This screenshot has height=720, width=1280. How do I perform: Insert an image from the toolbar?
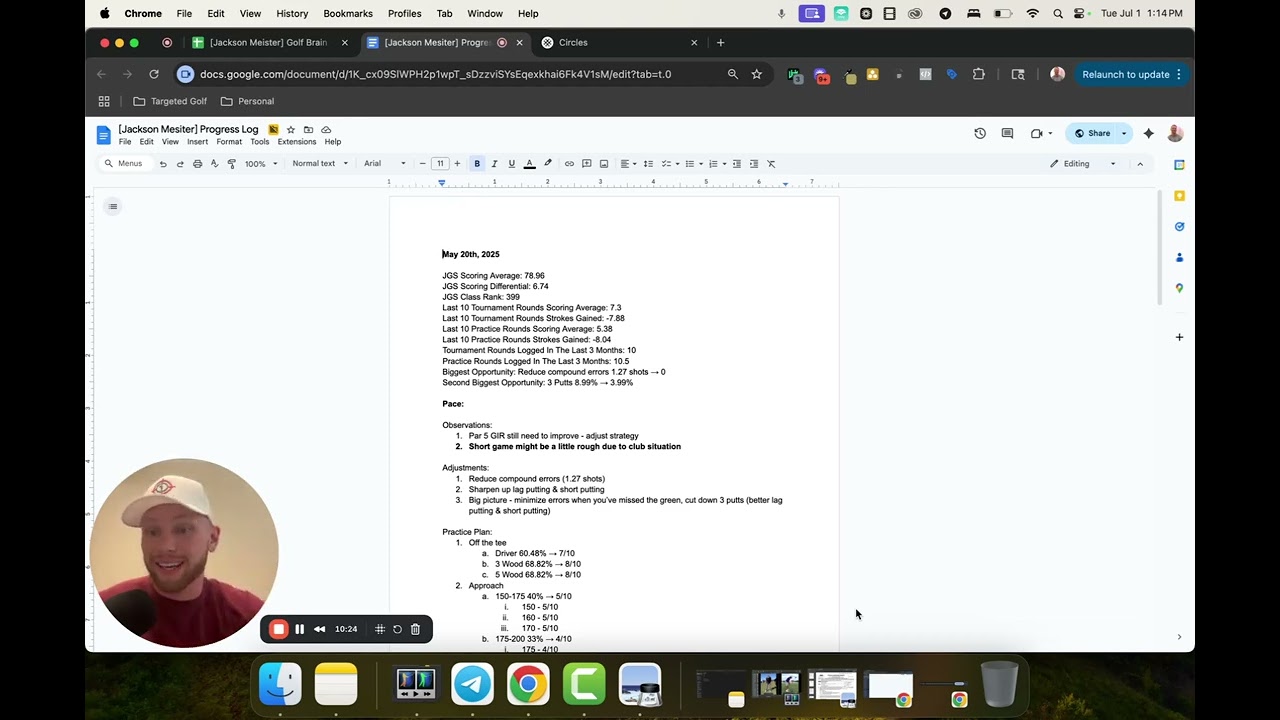pos(604,164)
